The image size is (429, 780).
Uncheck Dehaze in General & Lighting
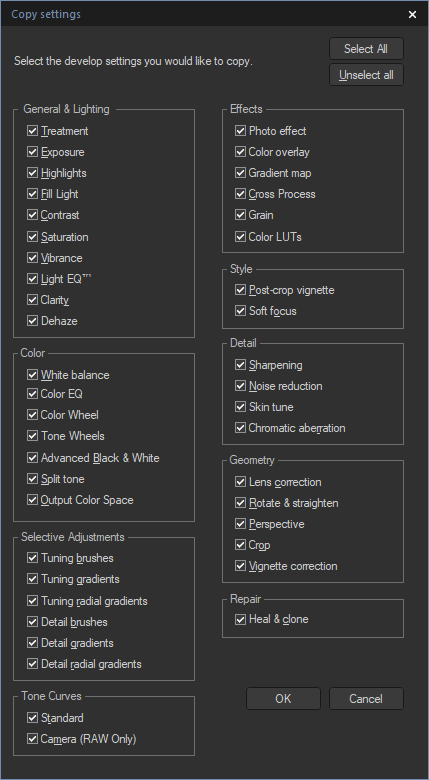pos(32,321)
